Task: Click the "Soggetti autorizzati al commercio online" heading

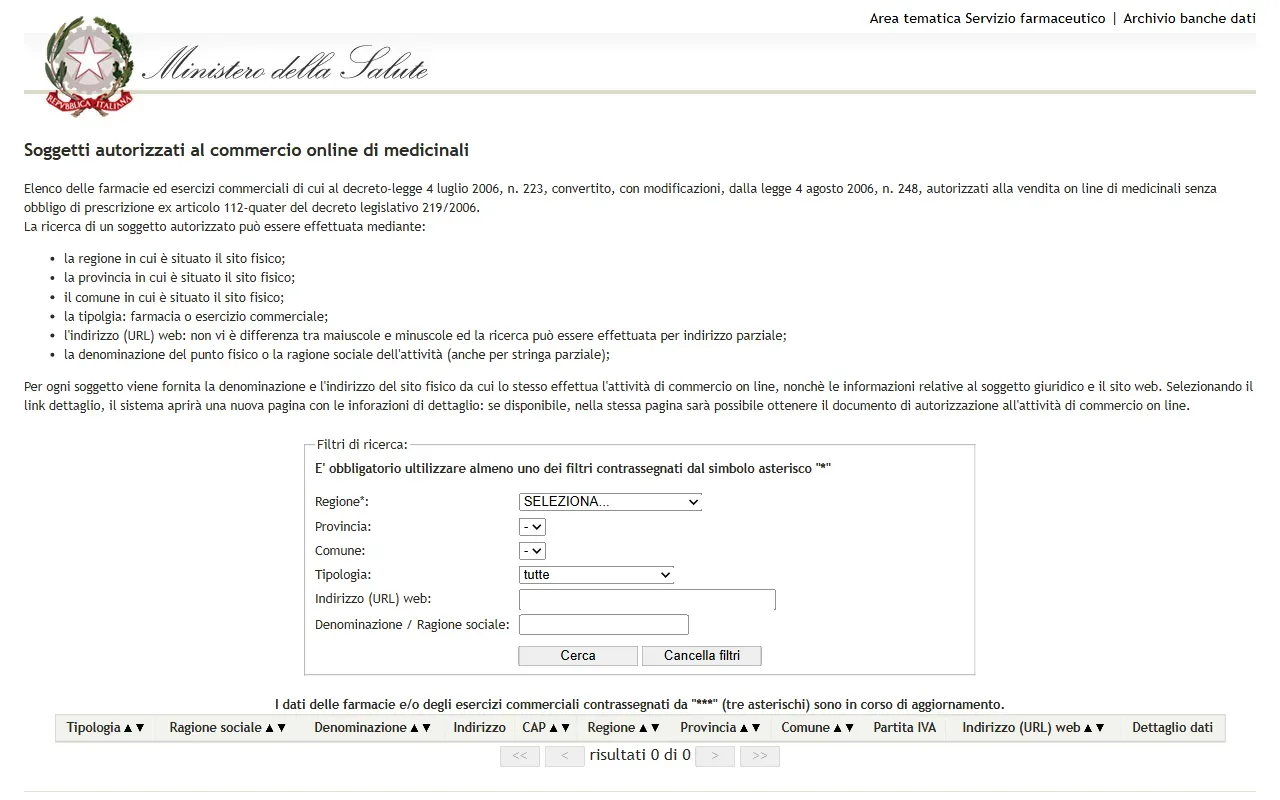Action: click(247, 151)
